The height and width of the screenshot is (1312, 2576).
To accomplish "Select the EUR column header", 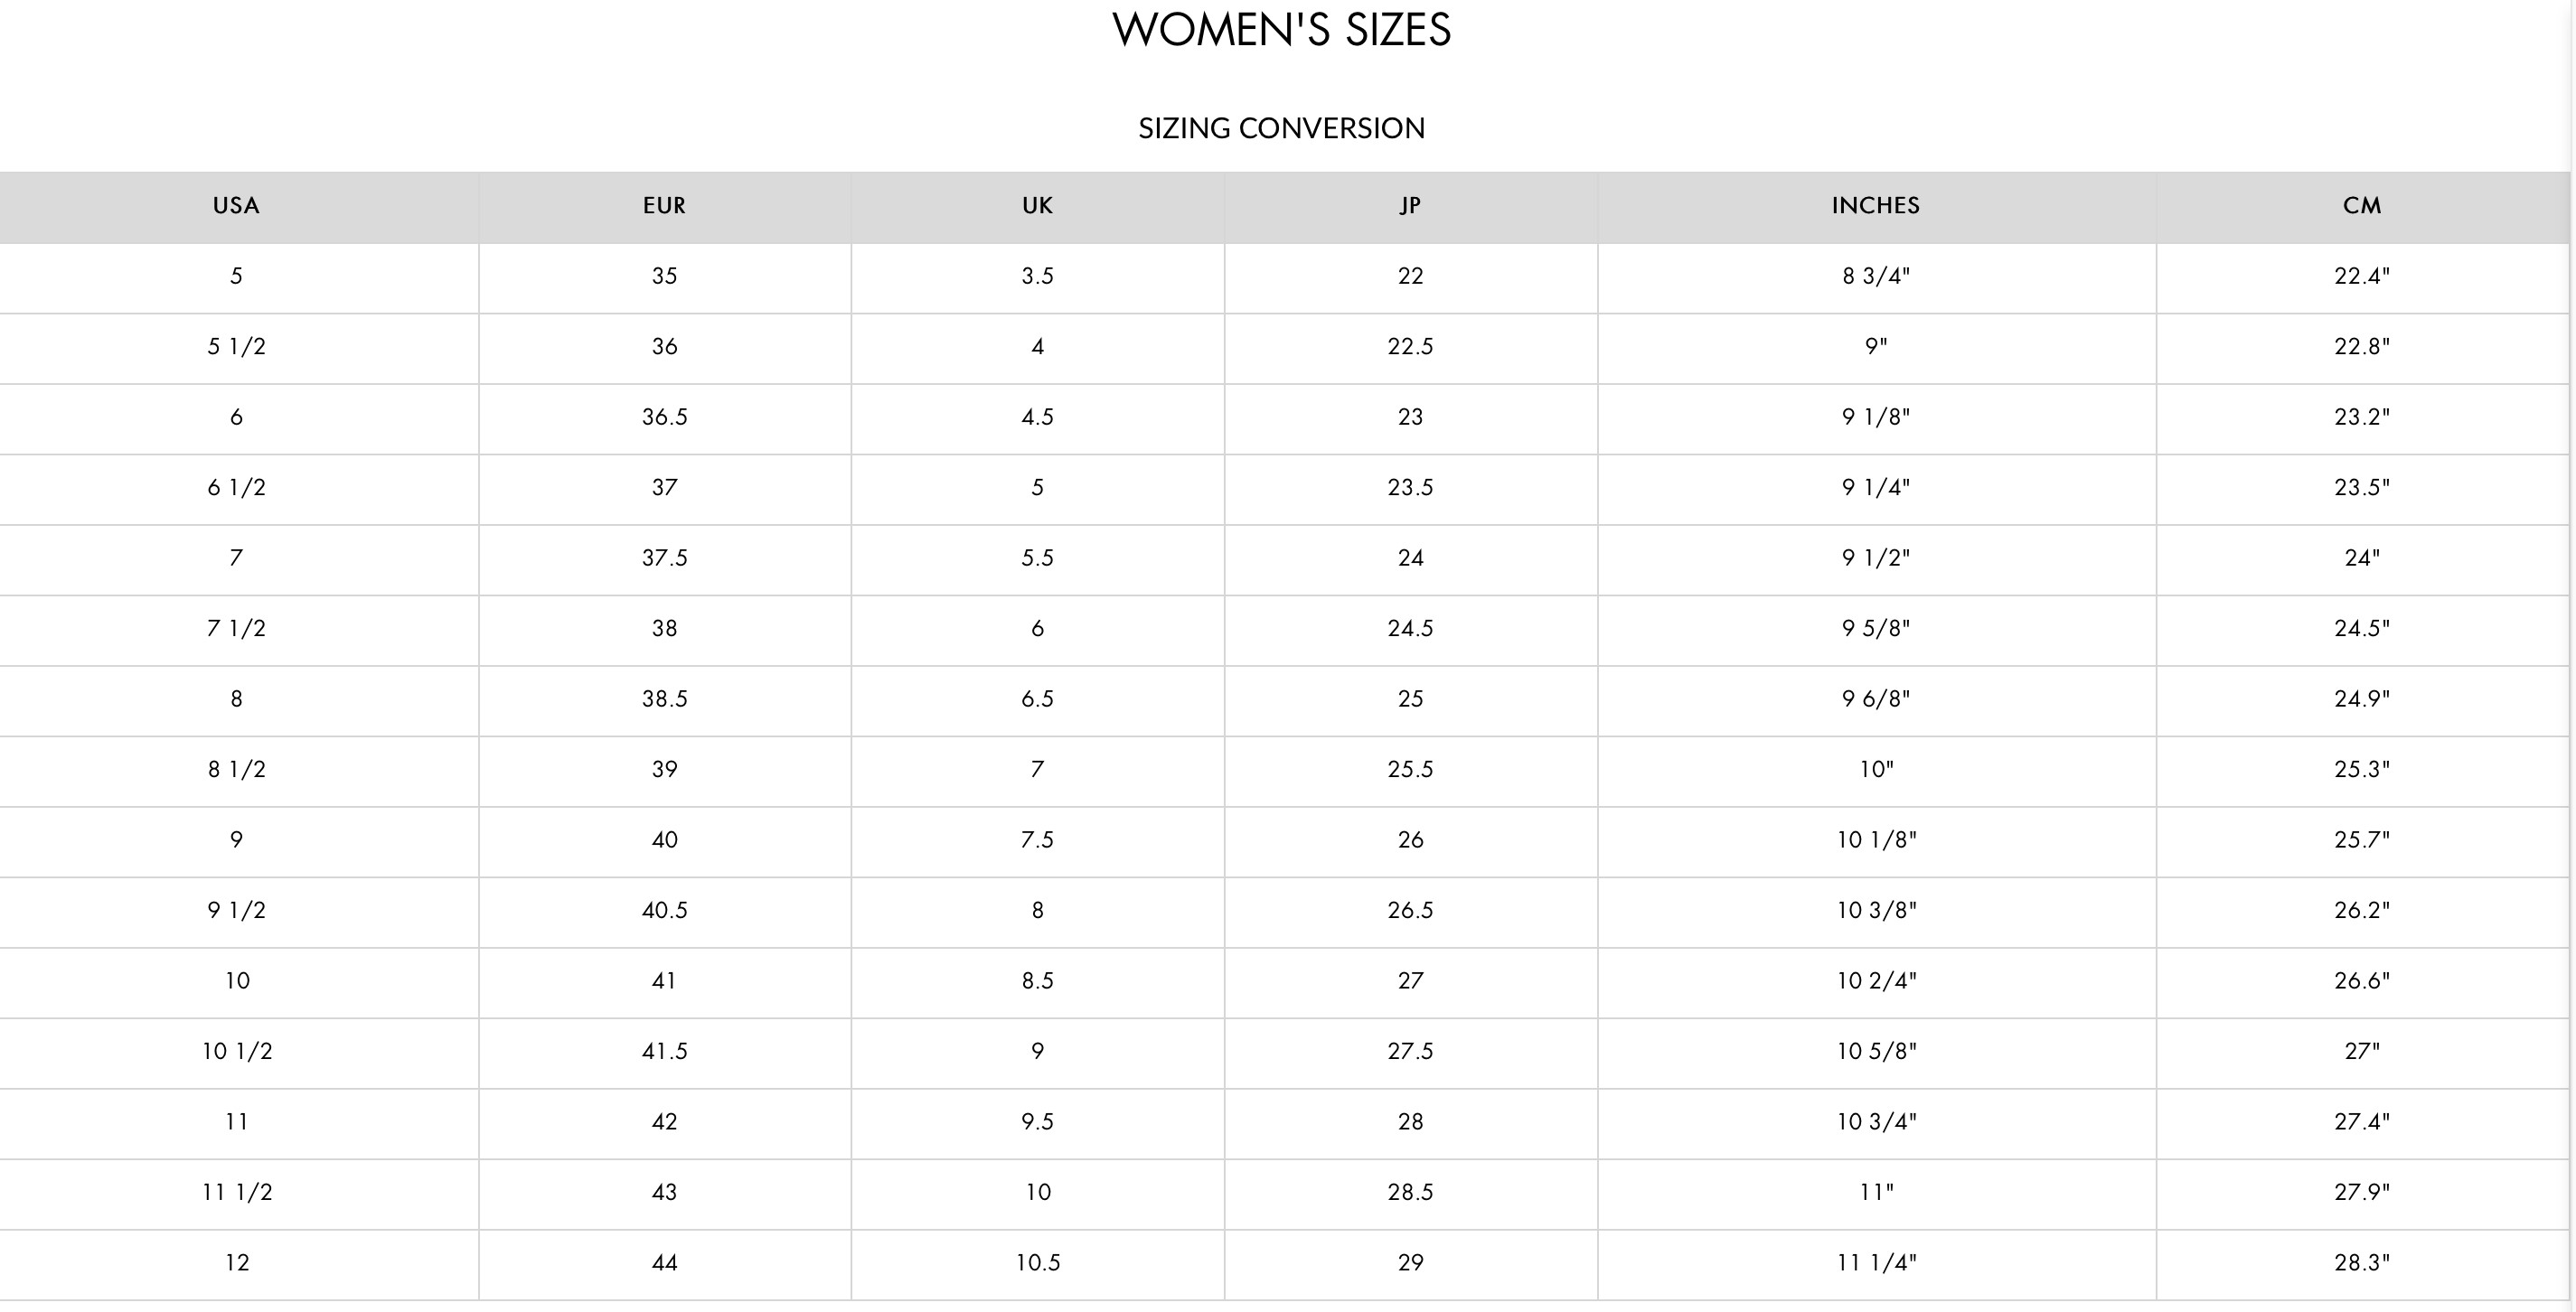I will point(664,206).
